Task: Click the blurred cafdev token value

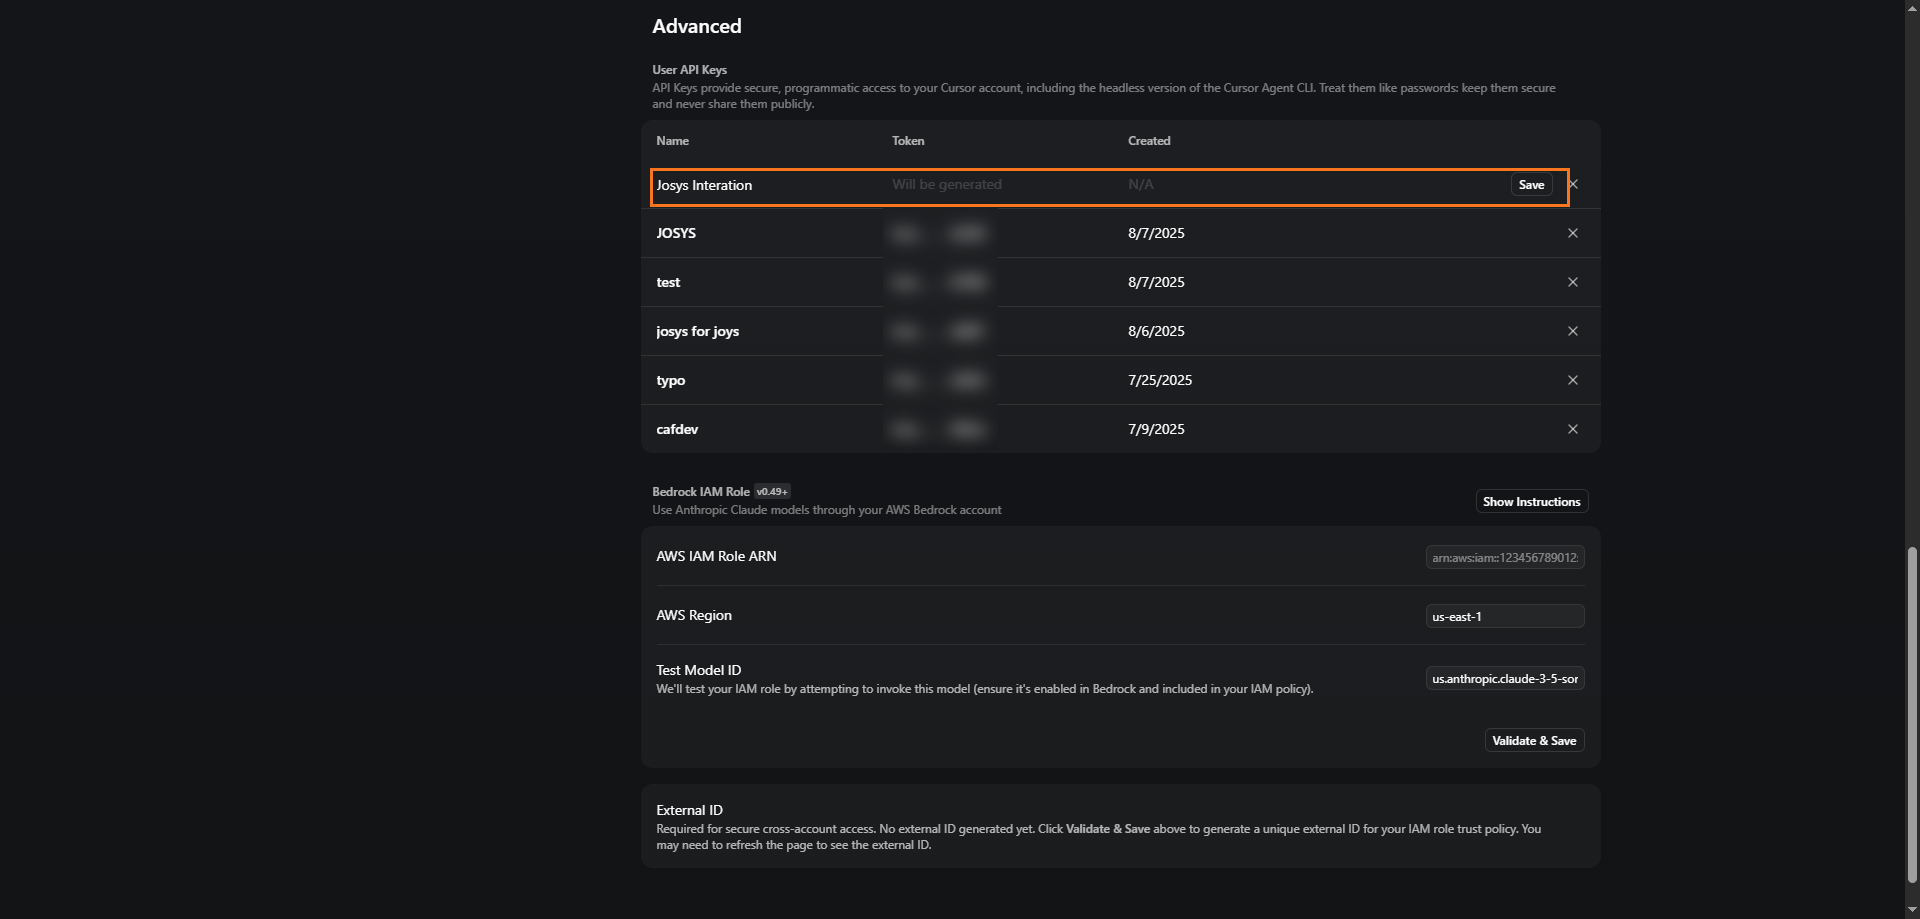Action: point(939,430)
